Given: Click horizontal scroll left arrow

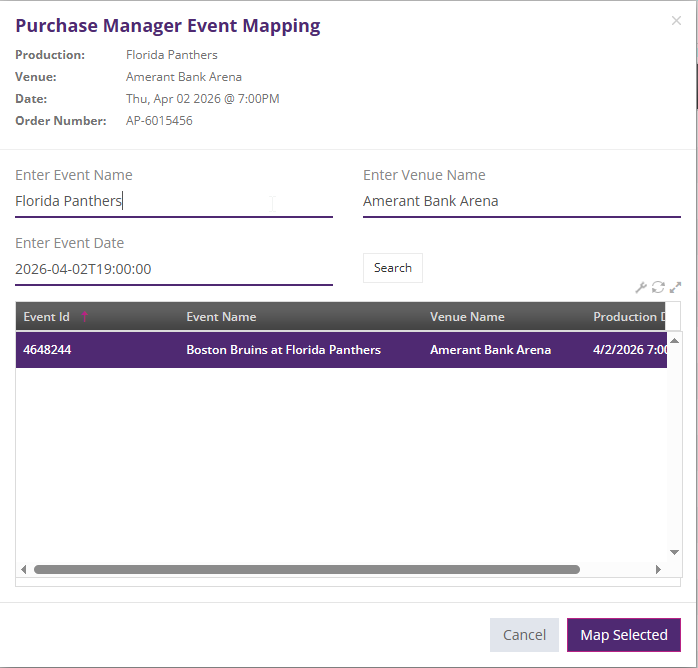Looking at the screenshot, I should (x=24, y=569).
